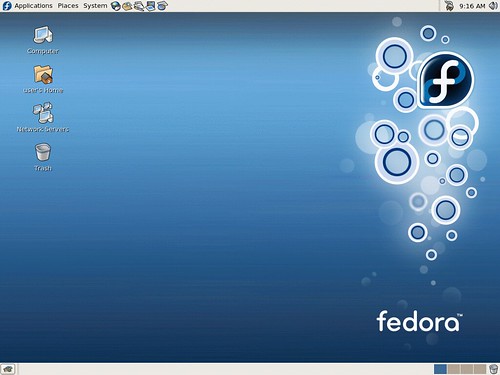Open the Places menu
This screenshot has width=500, height=375.
tap(68, 6)
